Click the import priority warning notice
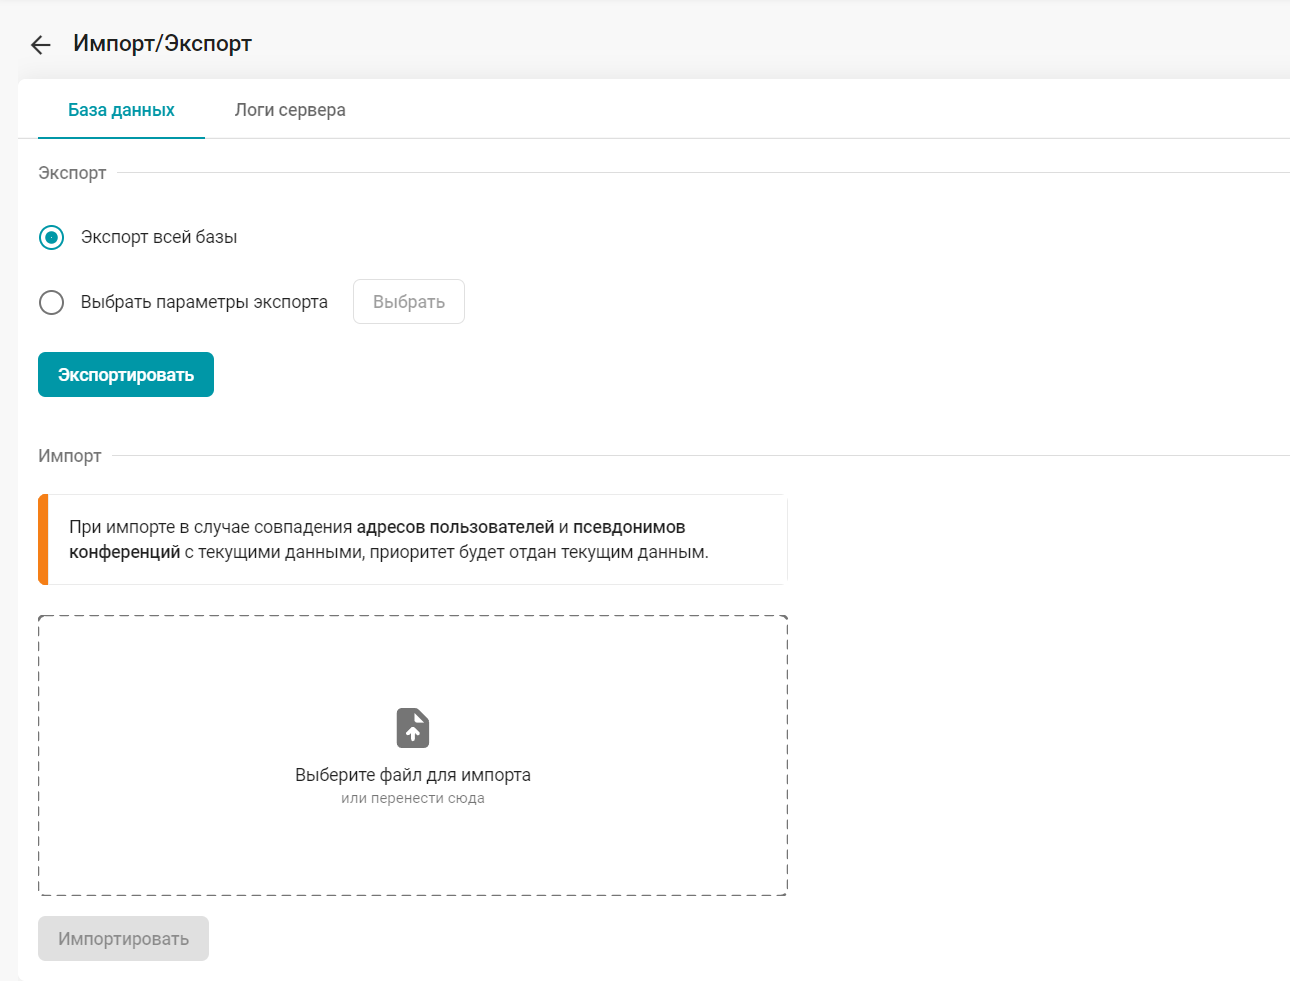This screenshot has height=981, width=1290. coord(413,540)
